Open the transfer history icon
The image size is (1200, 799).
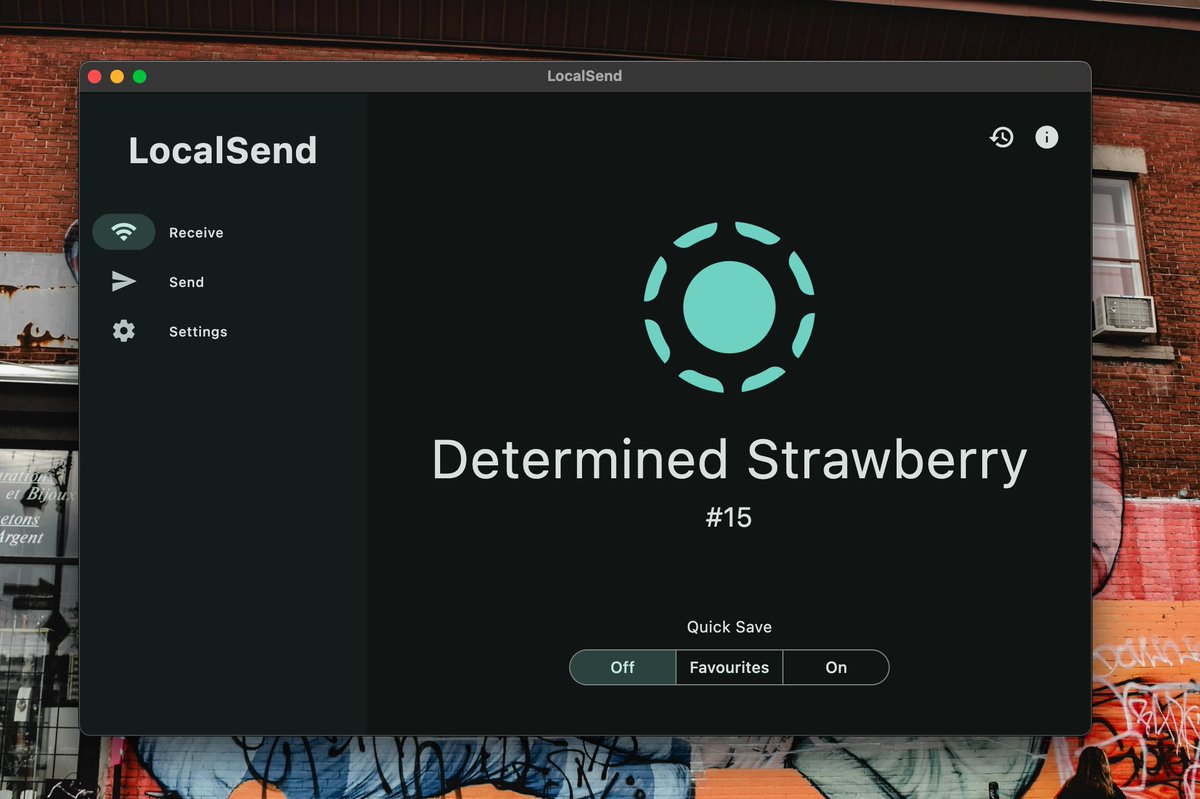(x=1002, y=137)
